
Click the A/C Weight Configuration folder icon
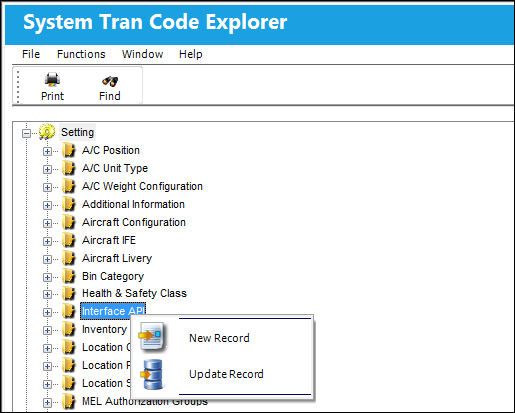69,186
